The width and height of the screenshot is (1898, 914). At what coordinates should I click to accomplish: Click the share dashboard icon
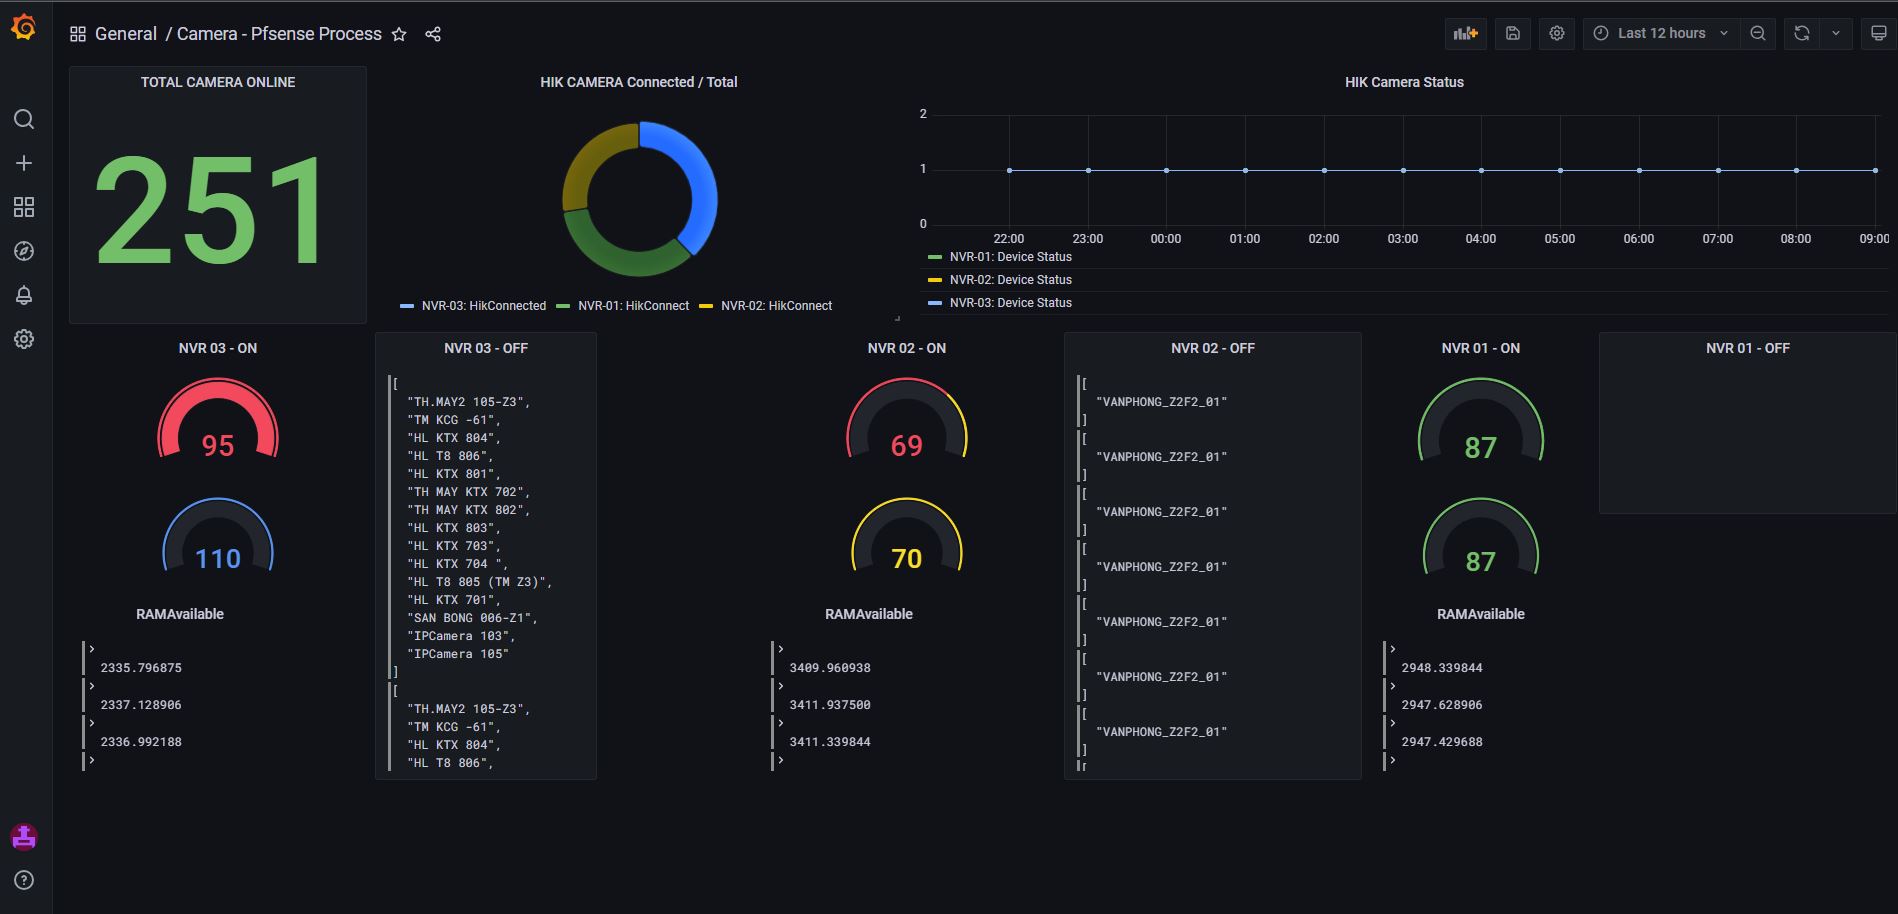433,34
